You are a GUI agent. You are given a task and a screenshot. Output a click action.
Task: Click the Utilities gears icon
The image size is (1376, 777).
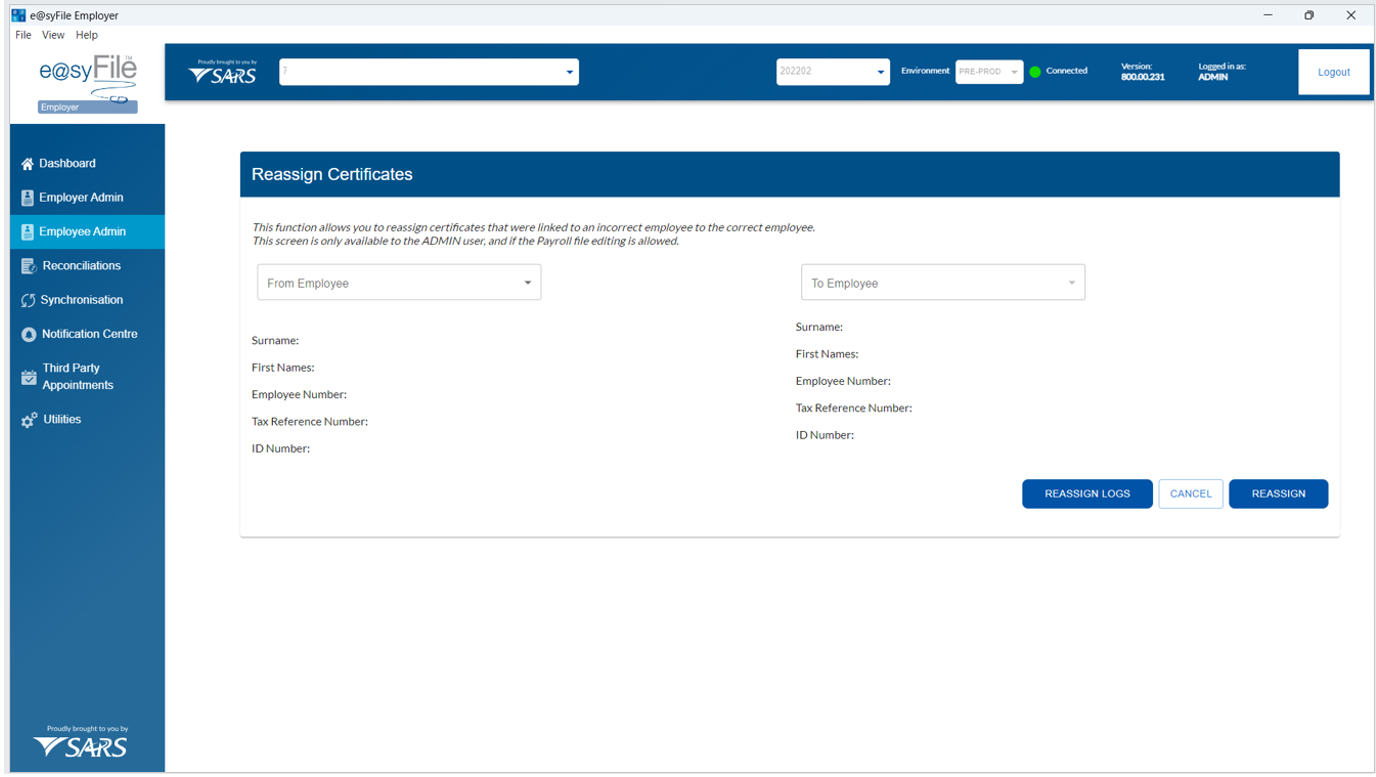click(29, 420)
